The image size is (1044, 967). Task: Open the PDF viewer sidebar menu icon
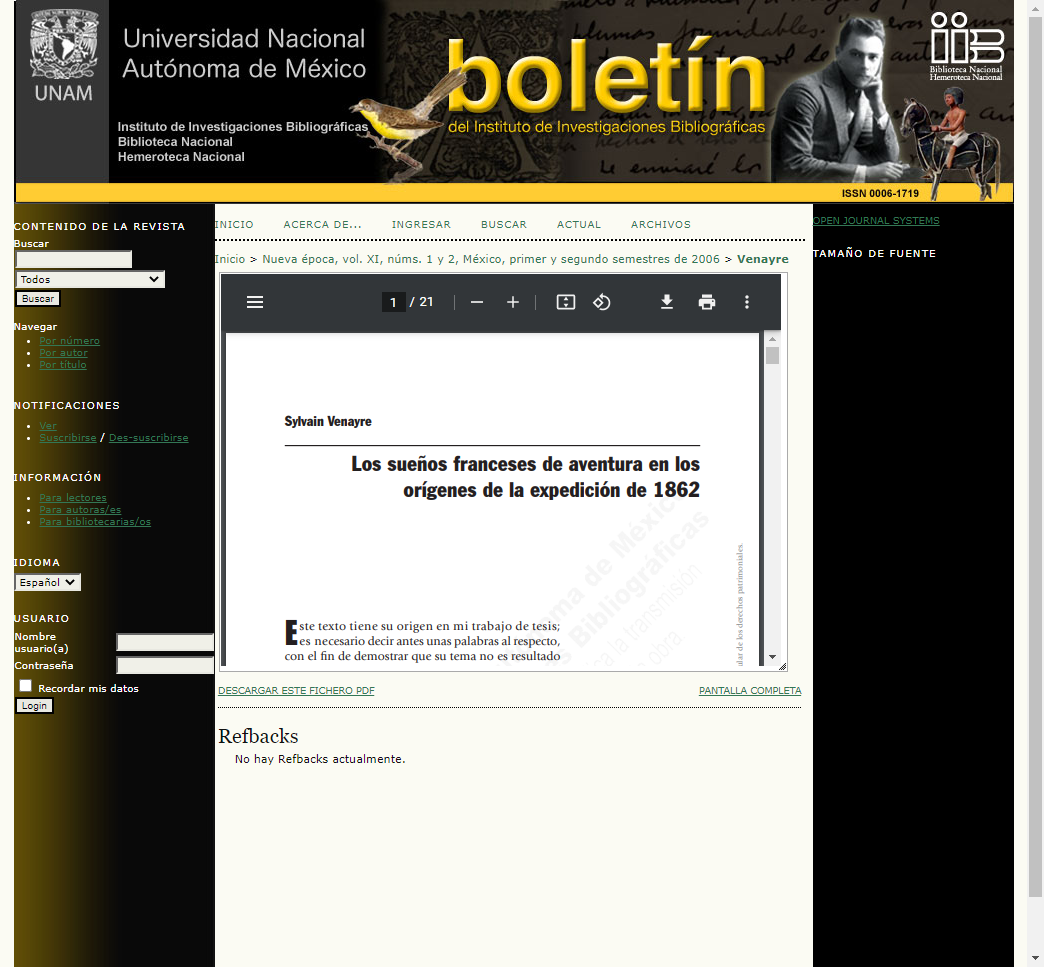tap(255, 302)
